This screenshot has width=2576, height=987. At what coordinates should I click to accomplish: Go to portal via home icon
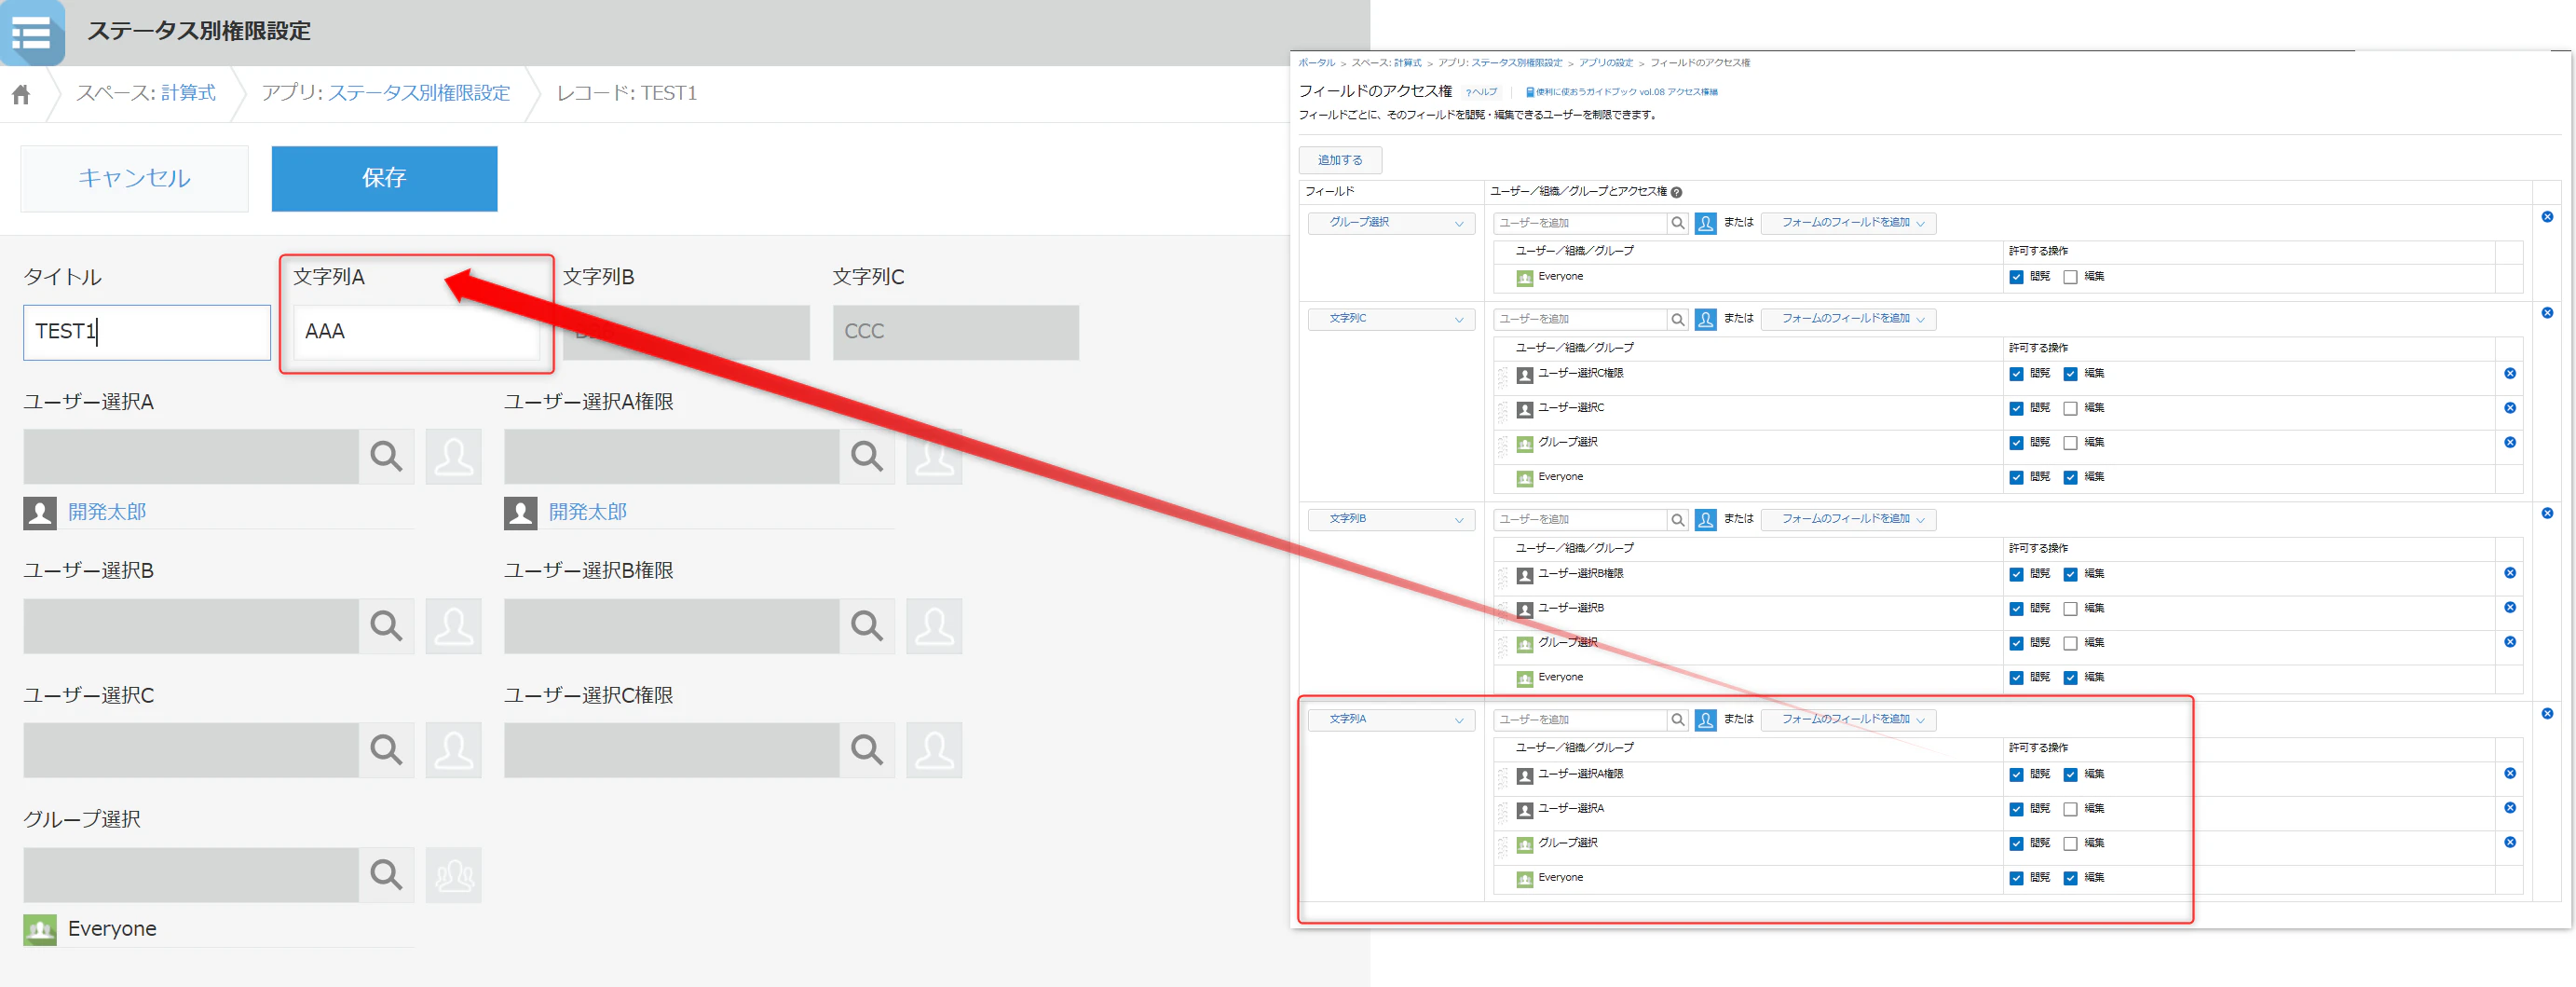21,94
